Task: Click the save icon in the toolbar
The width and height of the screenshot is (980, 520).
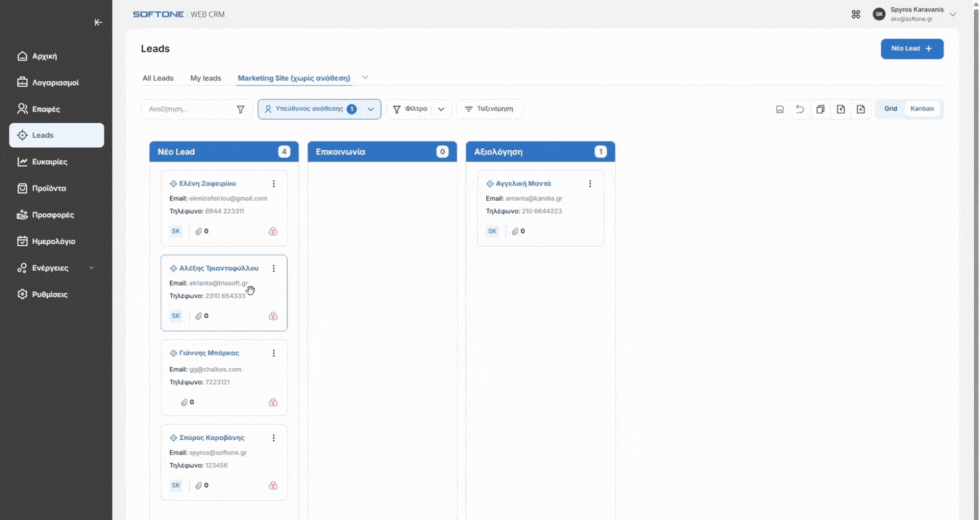Action: (x=780, y=109)
